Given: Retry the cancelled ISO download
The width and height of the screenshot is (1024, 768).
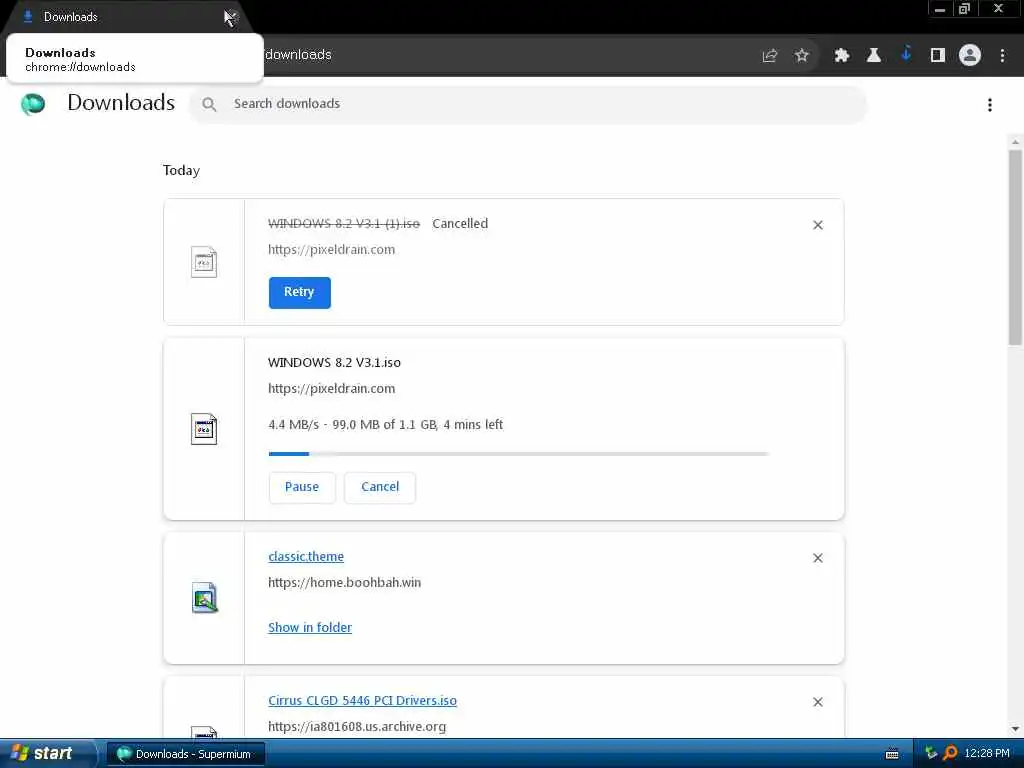Looking at the screenshot, I should (x=300, y=293).
